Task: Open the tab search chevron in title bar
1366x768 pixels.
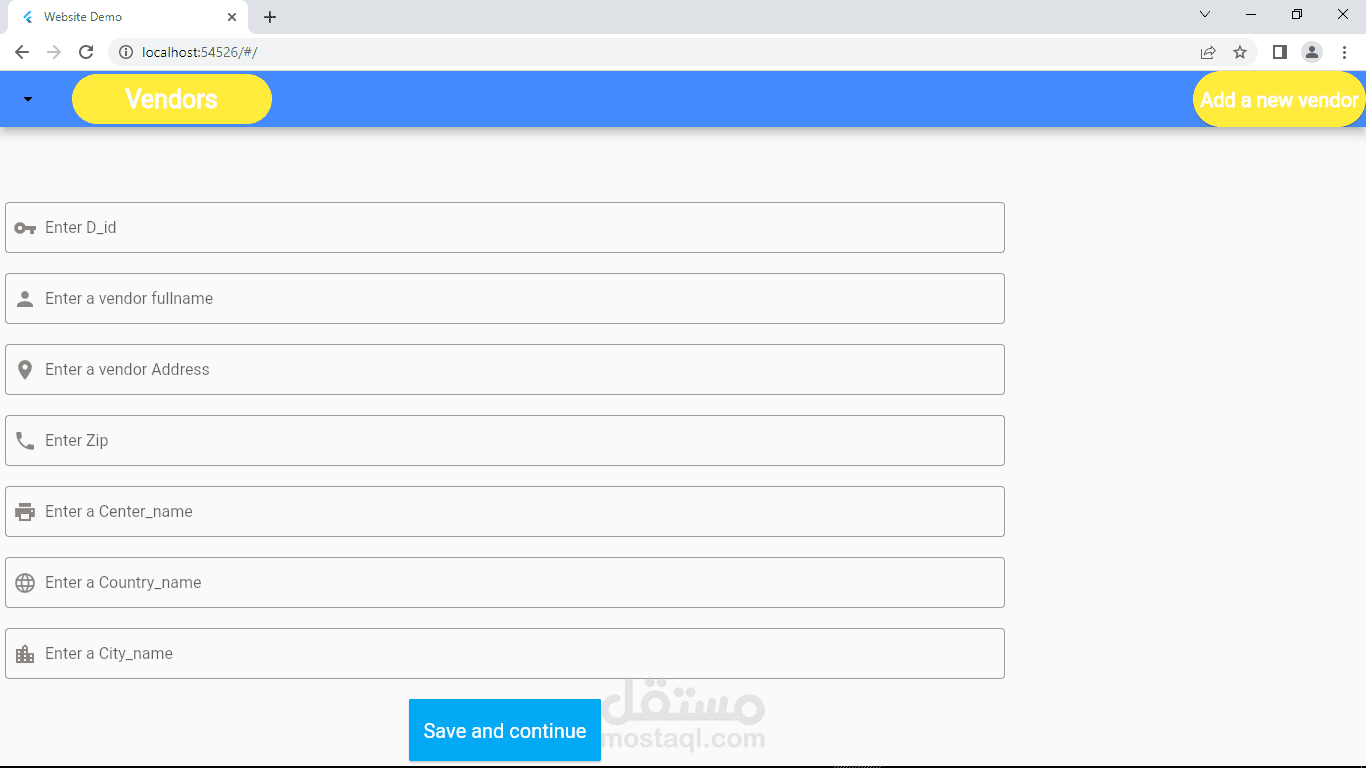Action: pyautogui.click(x=1205, y=15)
